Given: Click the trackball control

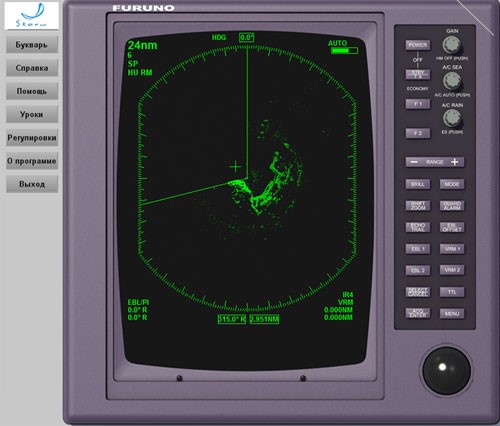Looking at the screenshot, I should [446, 371].
